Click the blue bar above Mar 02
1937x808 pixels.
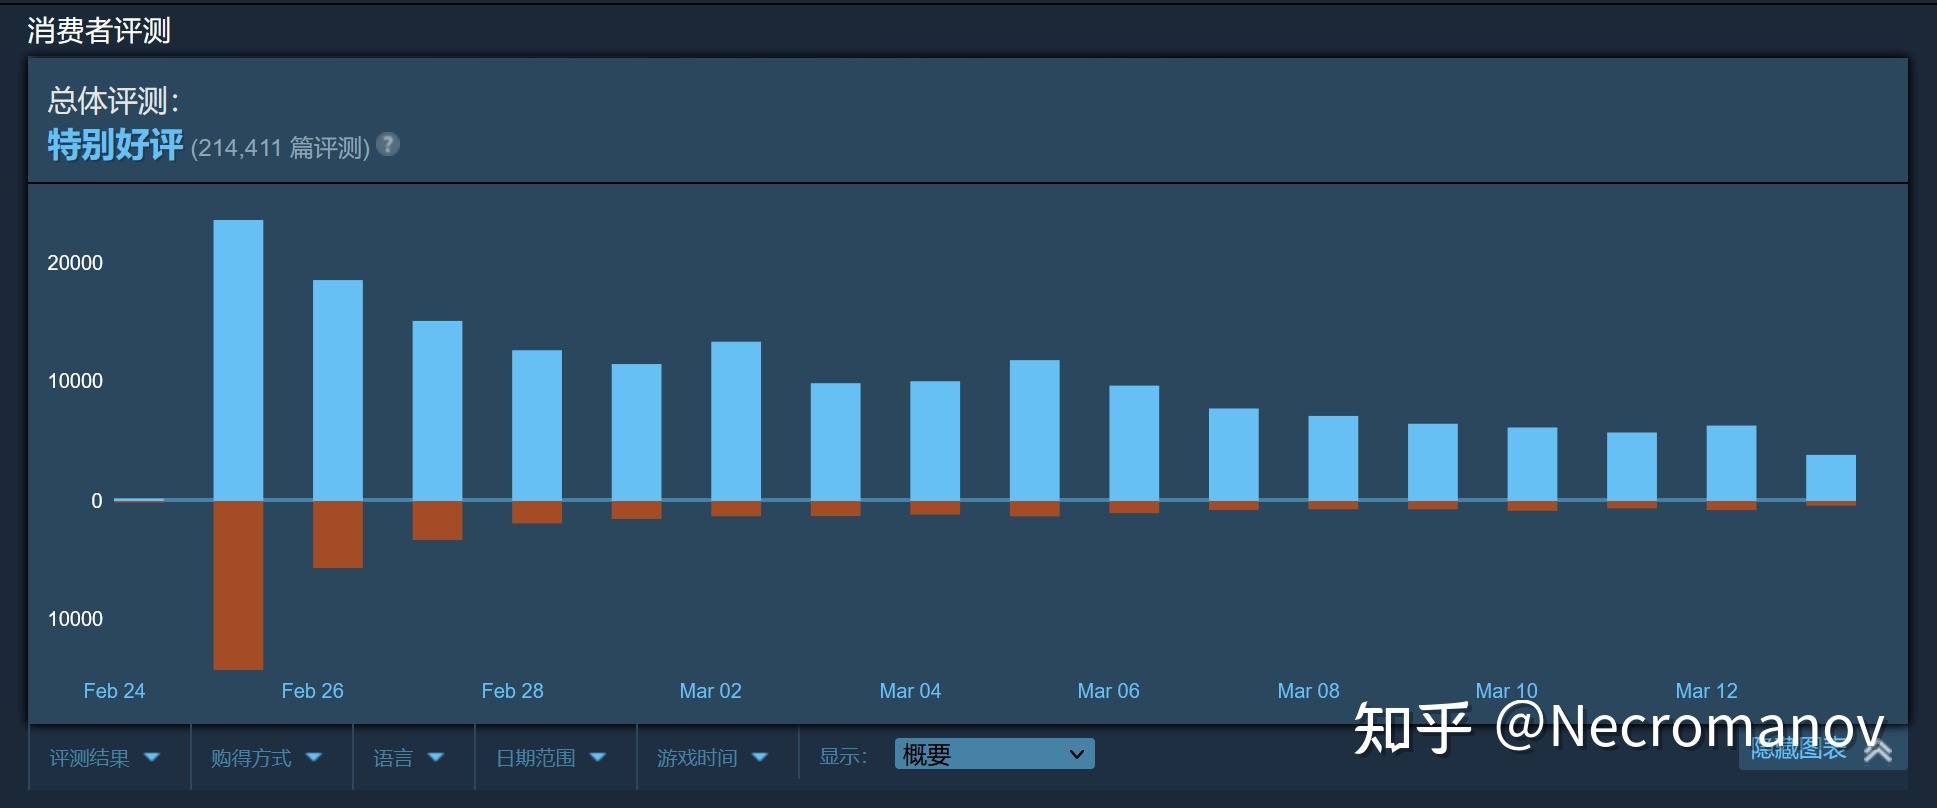pyautogui.click(x=736, y=421)
